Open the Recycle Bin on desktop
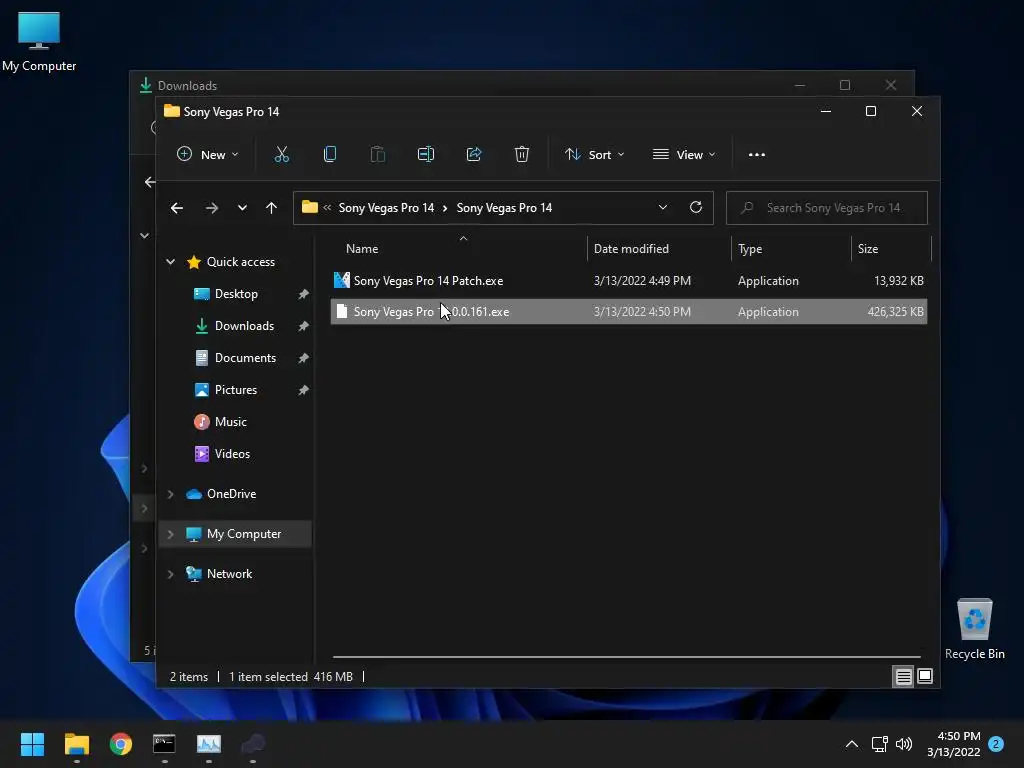 click(x=974, y=629)
